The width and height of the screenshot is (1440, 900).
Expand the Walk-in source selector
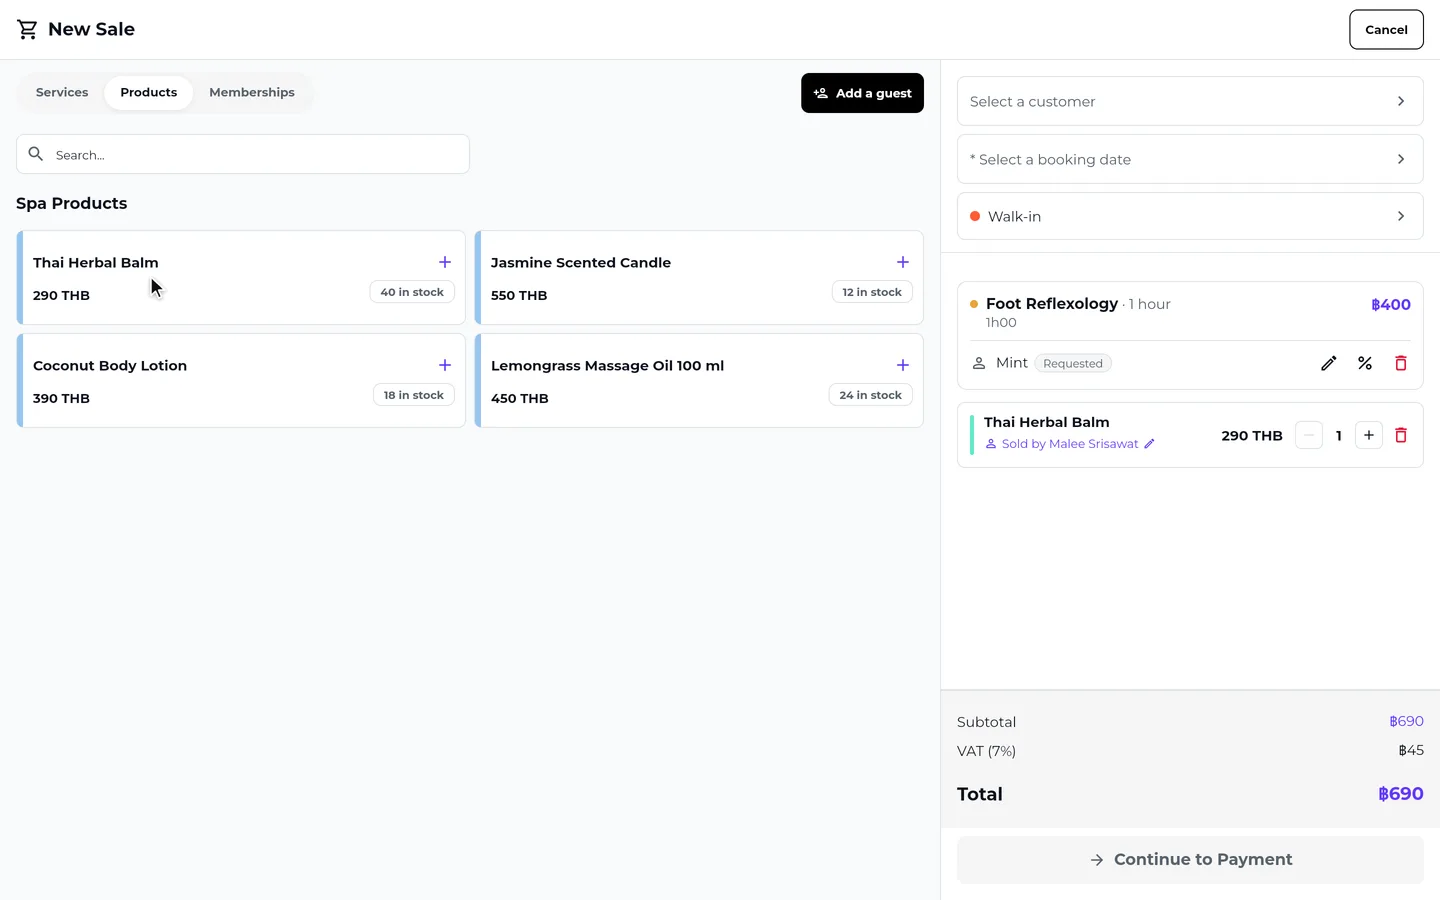[1190, 216]
